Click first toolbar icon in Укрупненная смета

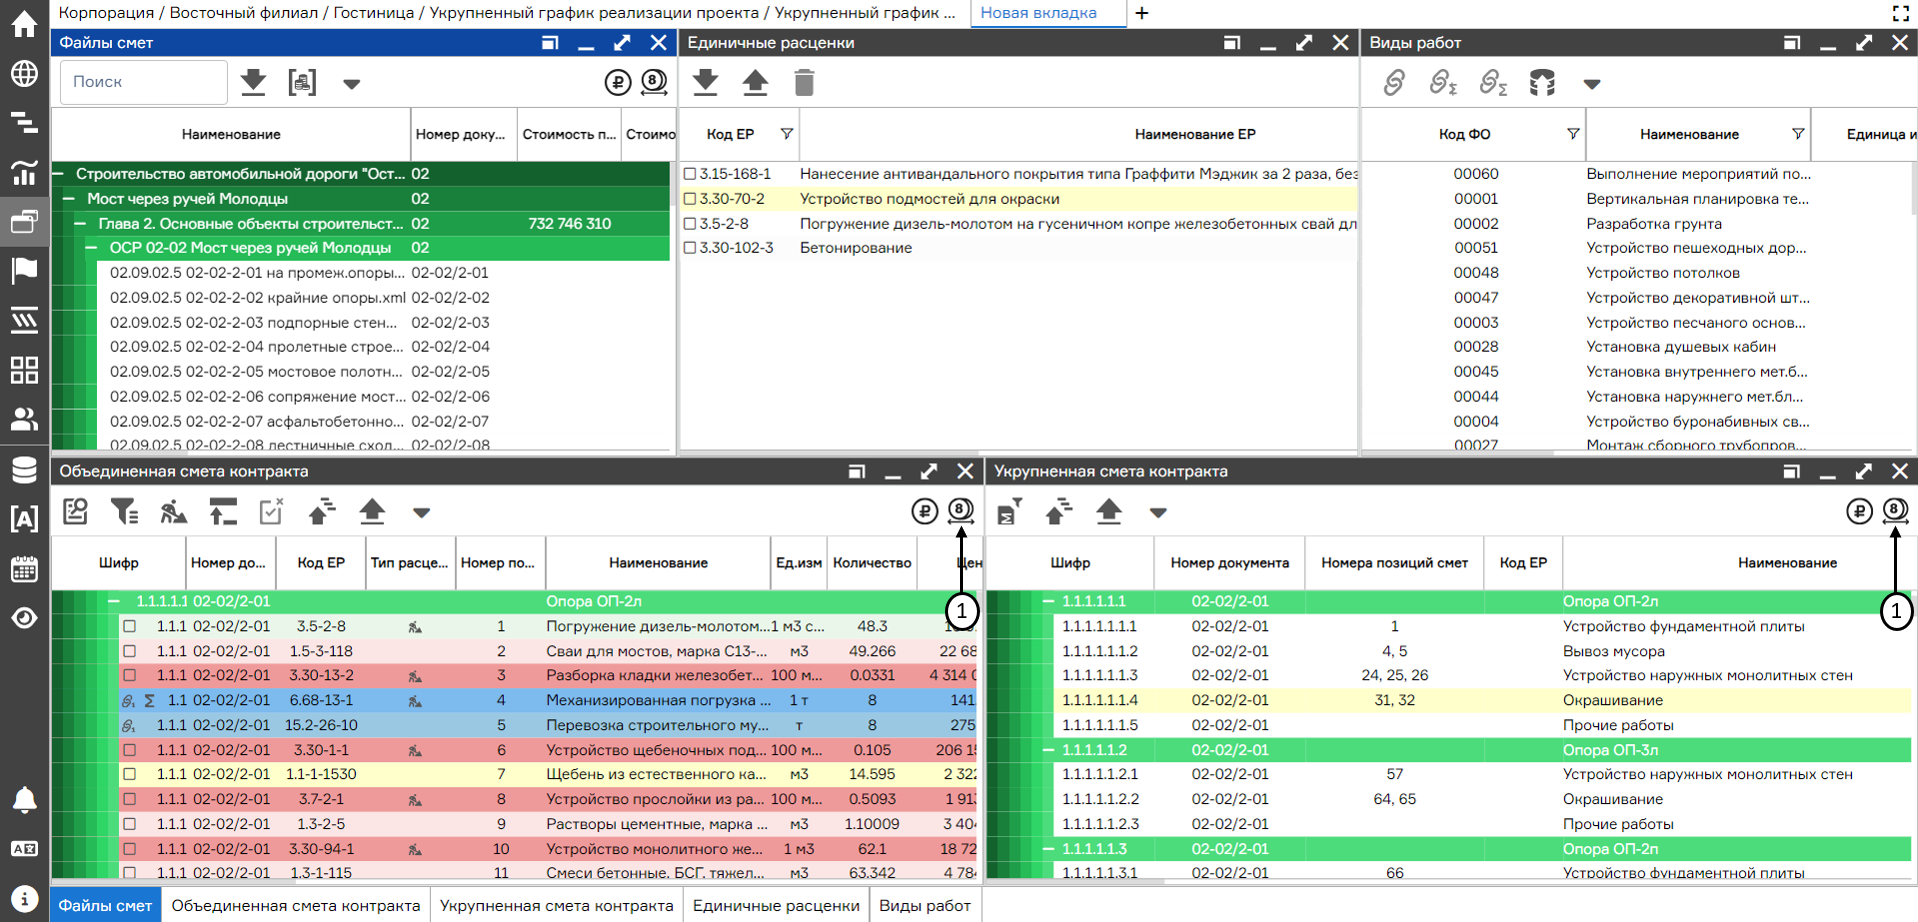click(1010, 512)
